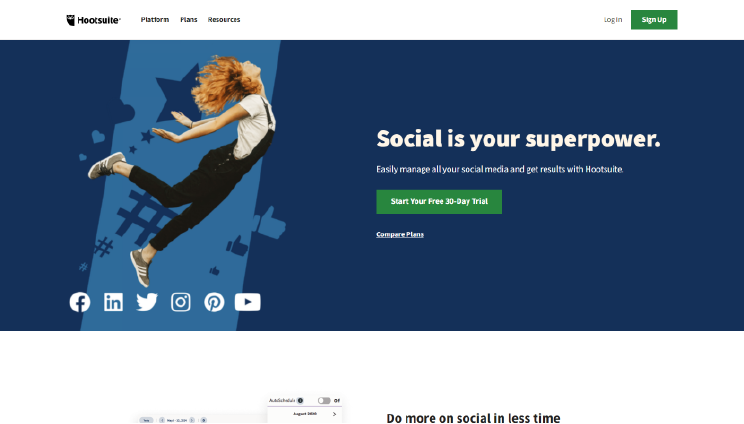Click the AutoSchedule info icon
This screenshot has width=744, height=424.
[x=300, y=401]
